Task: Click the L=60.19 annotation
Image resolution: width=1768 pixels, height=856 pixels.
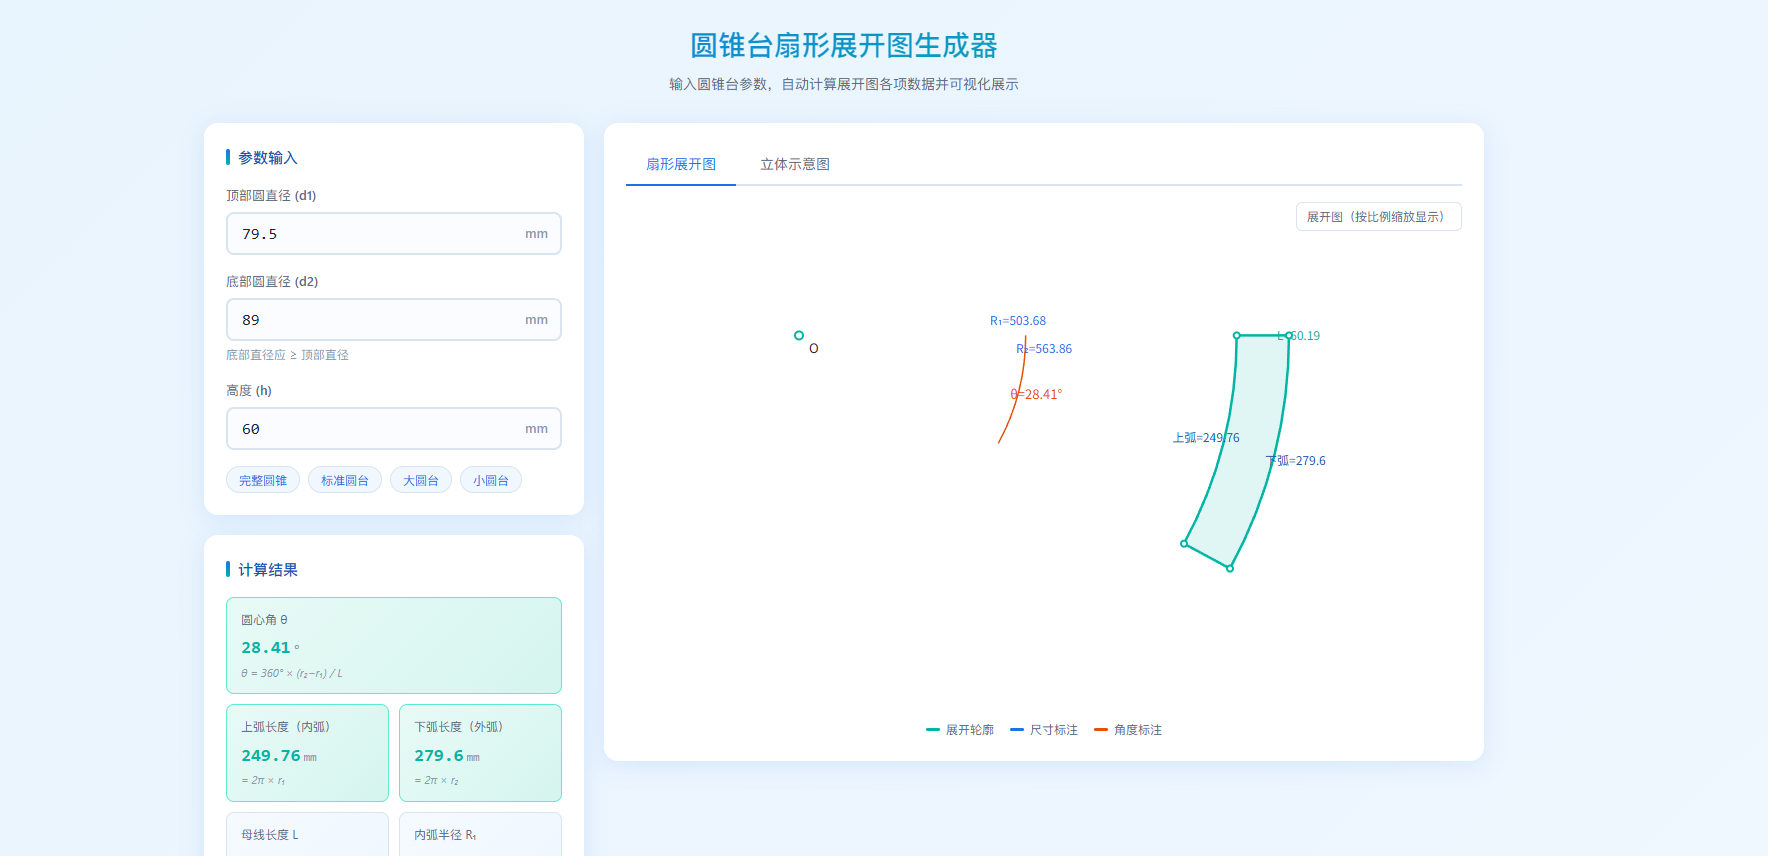Action: pos(1298,336)
